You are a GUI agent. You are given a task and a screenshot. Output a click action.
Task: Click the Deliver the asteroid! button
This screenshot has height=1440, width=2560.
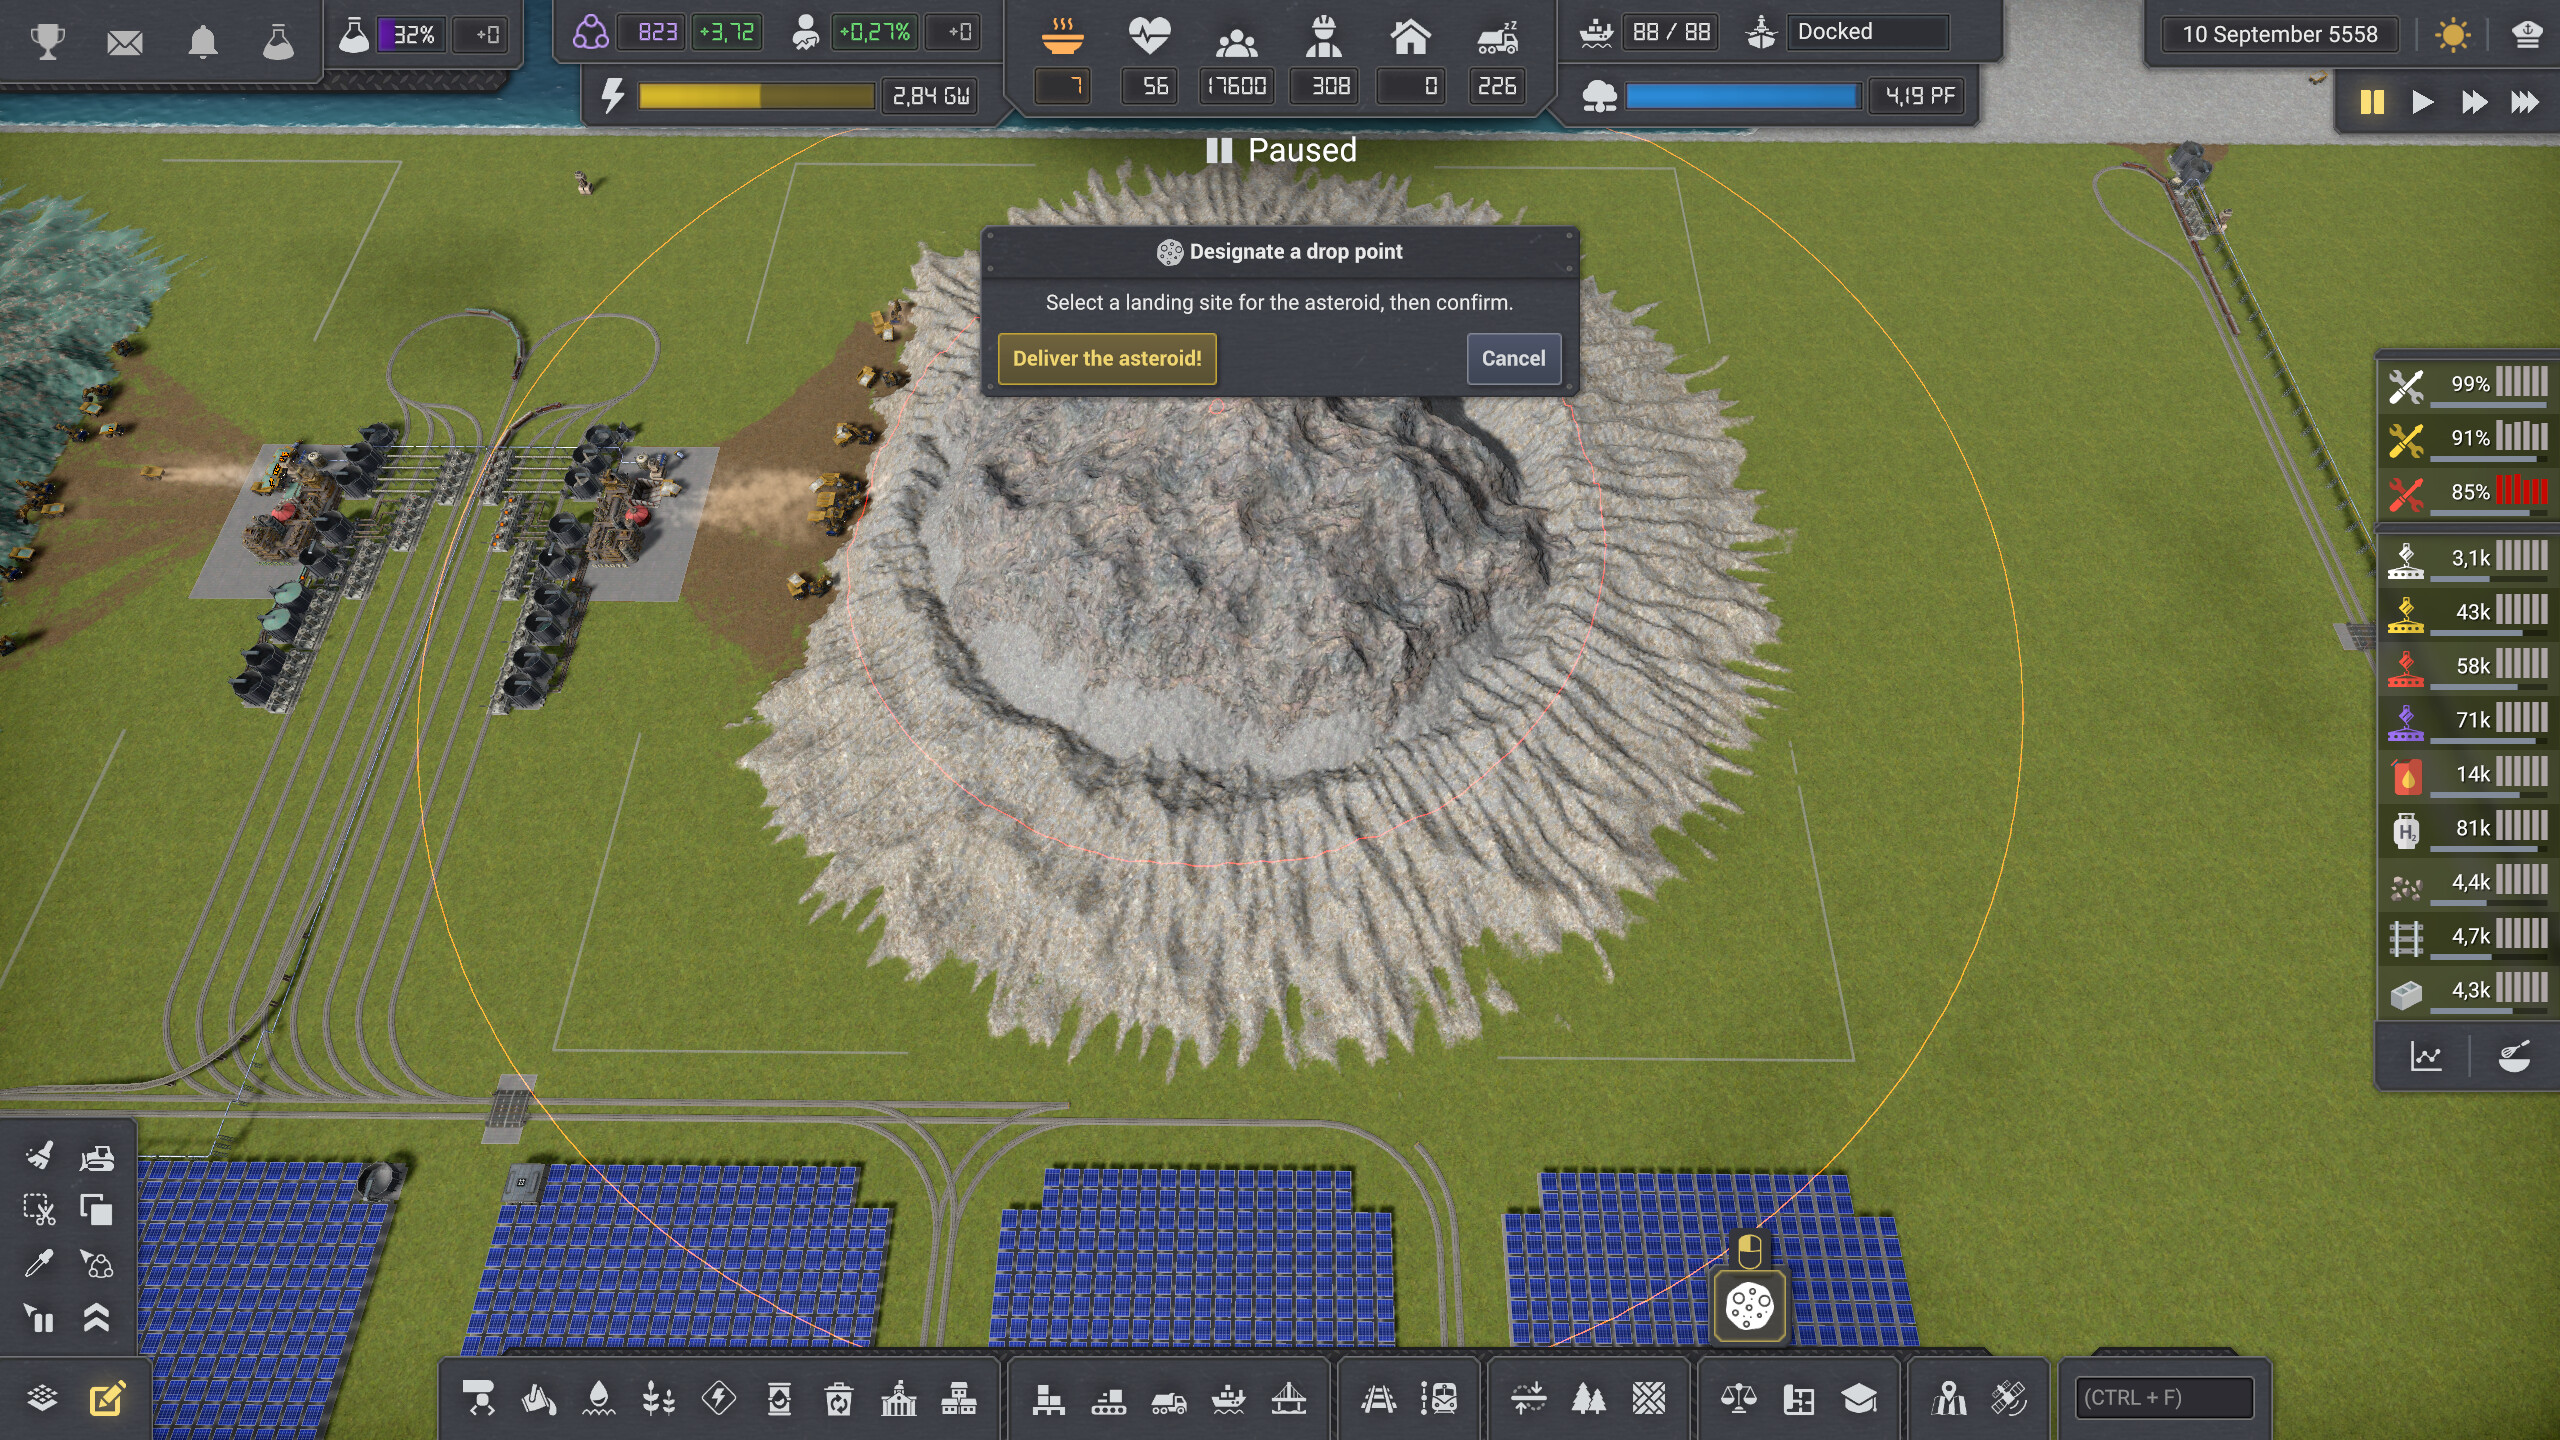[x=1107, y=359]
